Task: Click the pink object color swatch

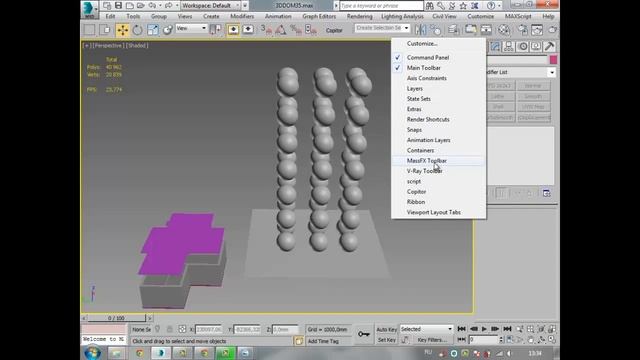Action: pyautogui.click(x=553, y=60)
